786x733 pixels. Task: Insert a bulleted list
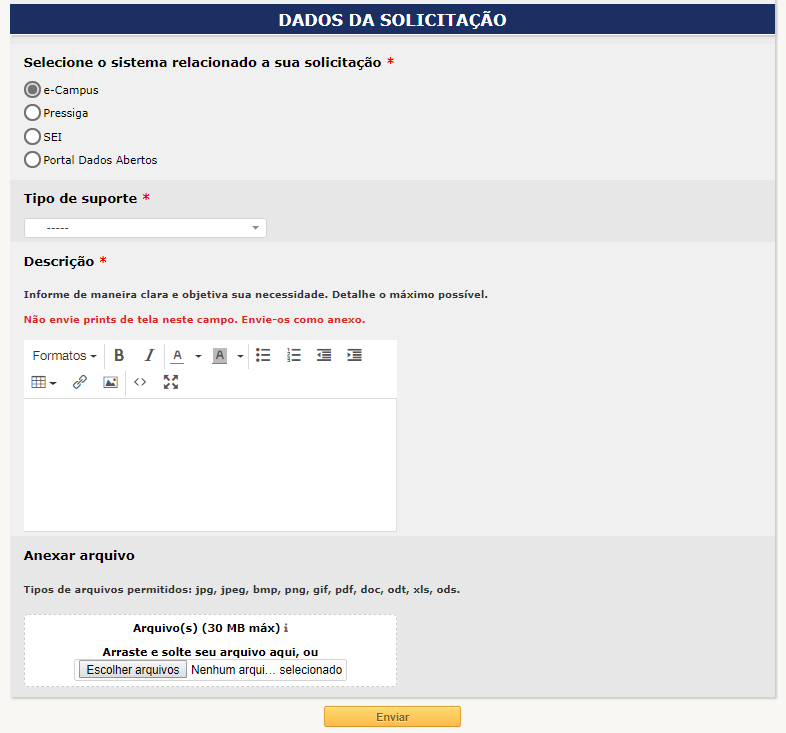(x=263, y=355)
